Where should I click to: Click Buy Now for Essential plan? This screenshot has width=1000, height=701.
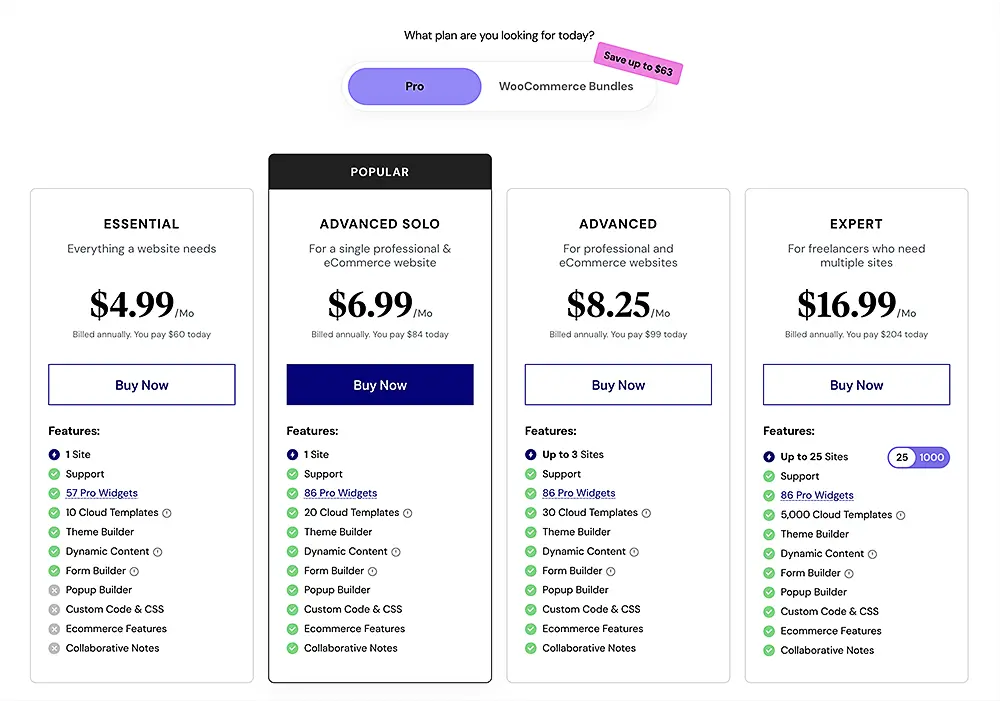[x=142, y=385]
